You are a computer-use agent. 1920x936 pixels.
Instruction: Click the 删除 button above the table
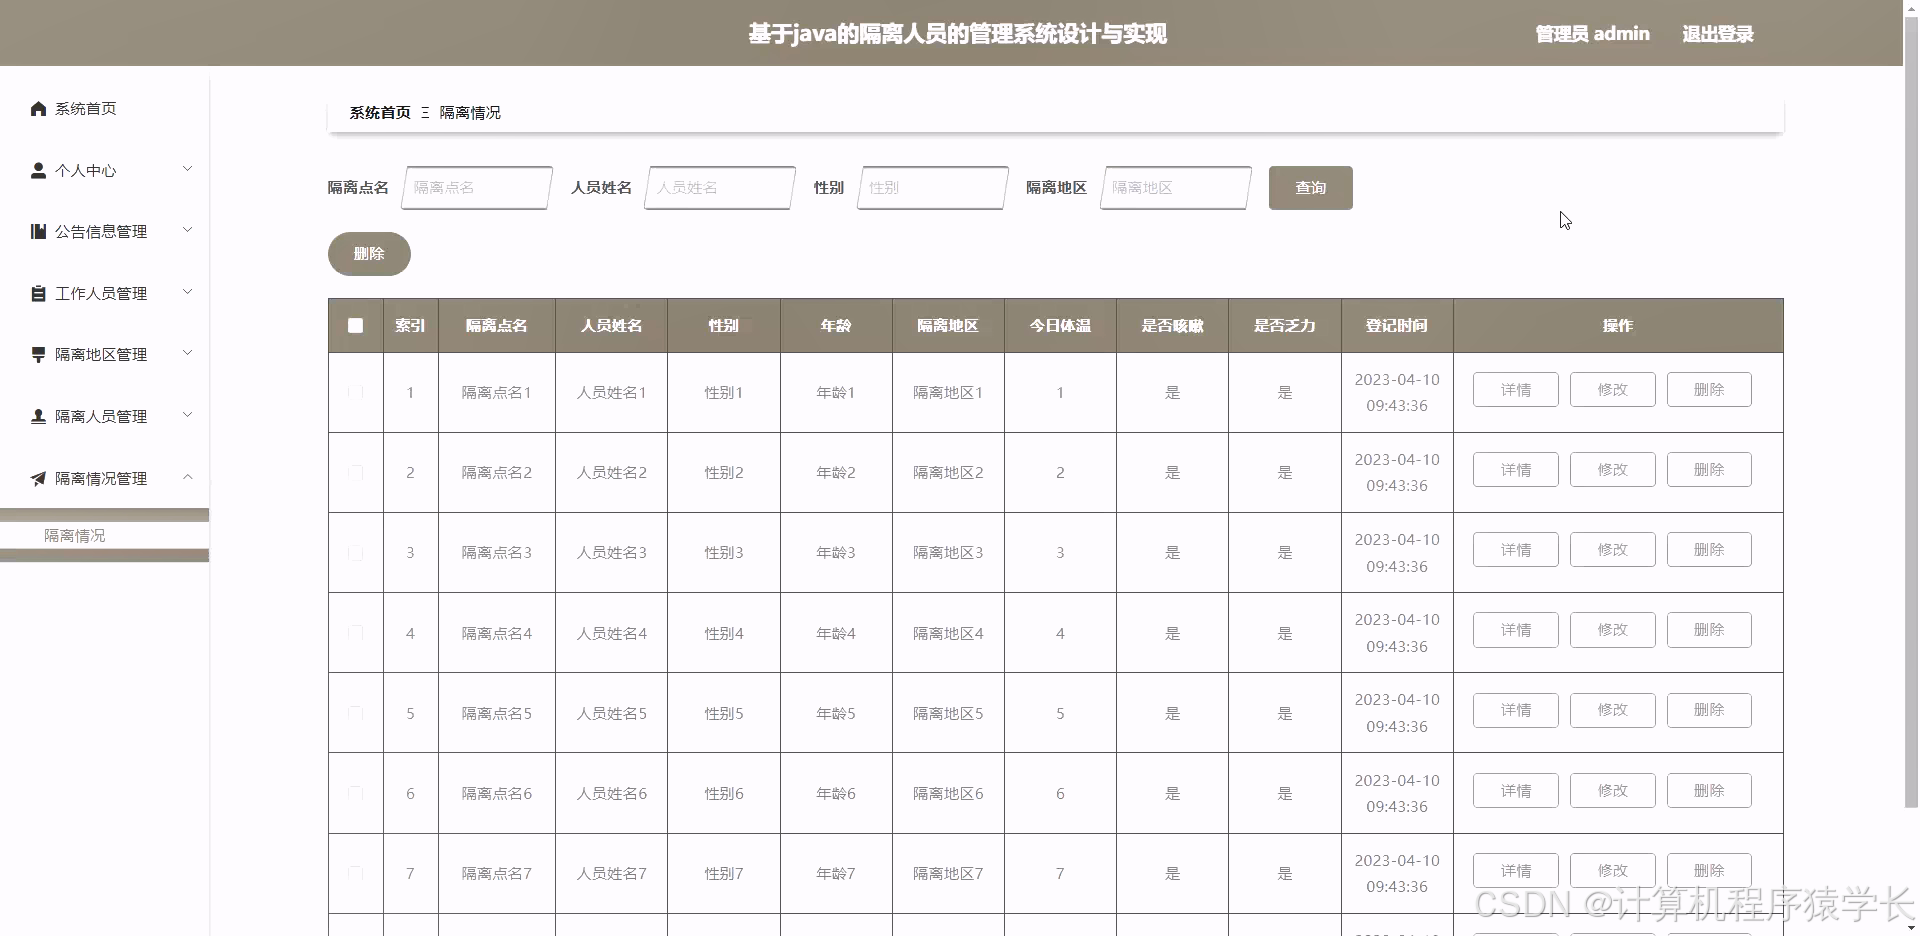[x=368, y=253]
